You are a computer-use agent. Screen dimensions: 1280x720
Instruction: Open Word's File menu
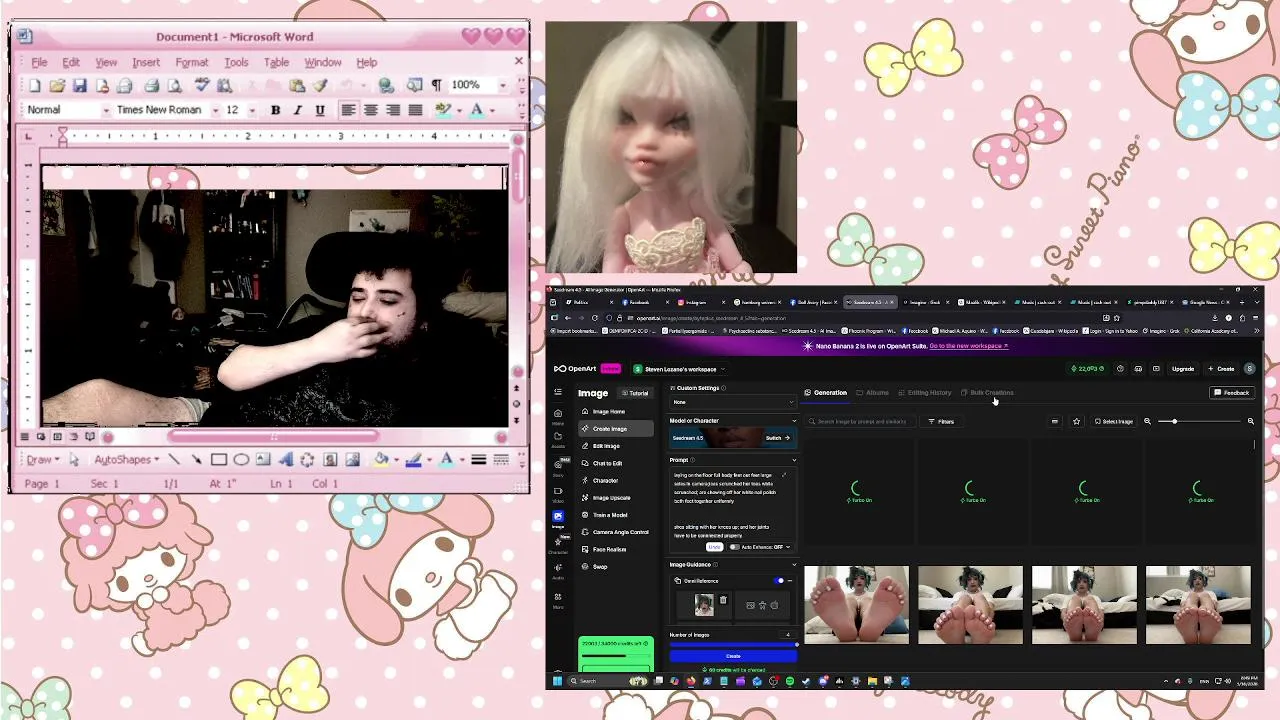(x=39, y=62)
